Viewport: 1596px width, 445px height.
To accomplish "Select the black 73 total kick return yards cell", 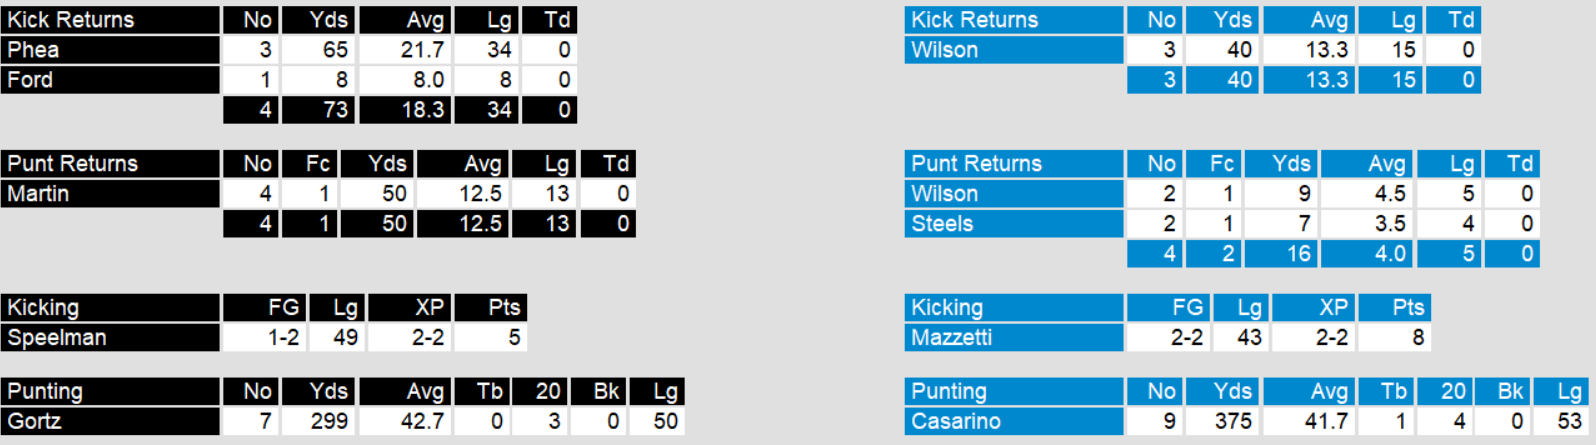I will (x=318, y=110).
